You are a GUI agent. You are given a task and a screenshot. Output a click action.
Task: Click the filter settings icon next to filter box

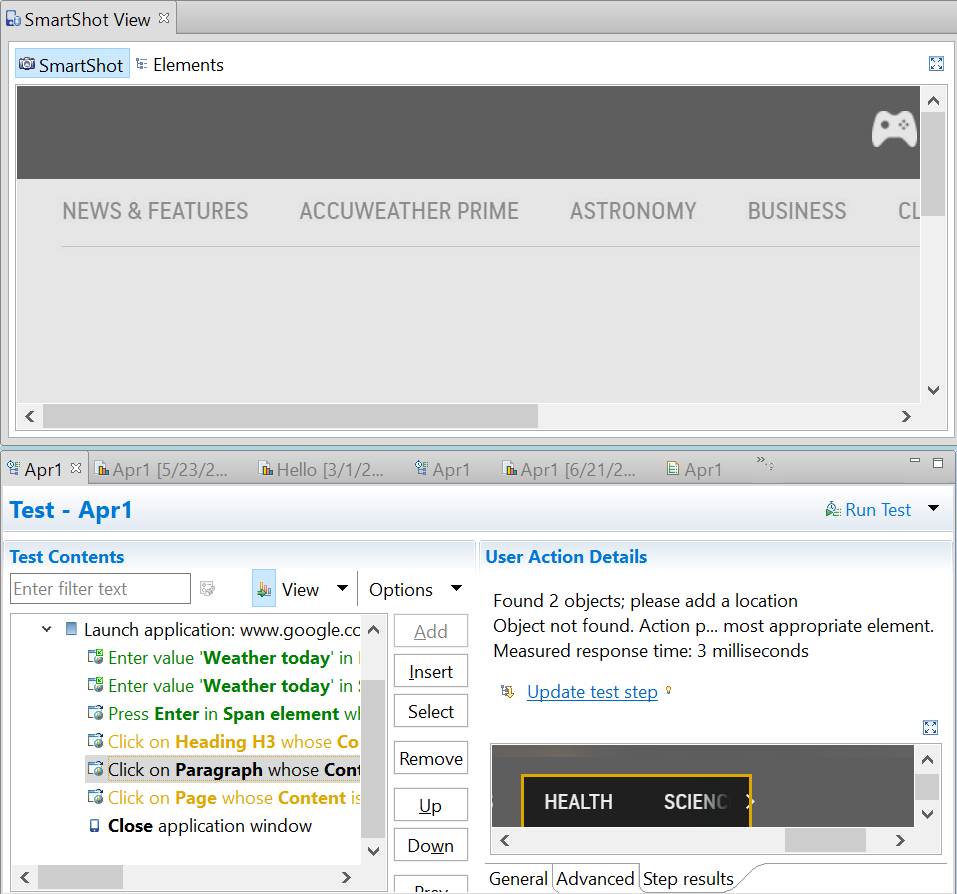coord(207,589)
